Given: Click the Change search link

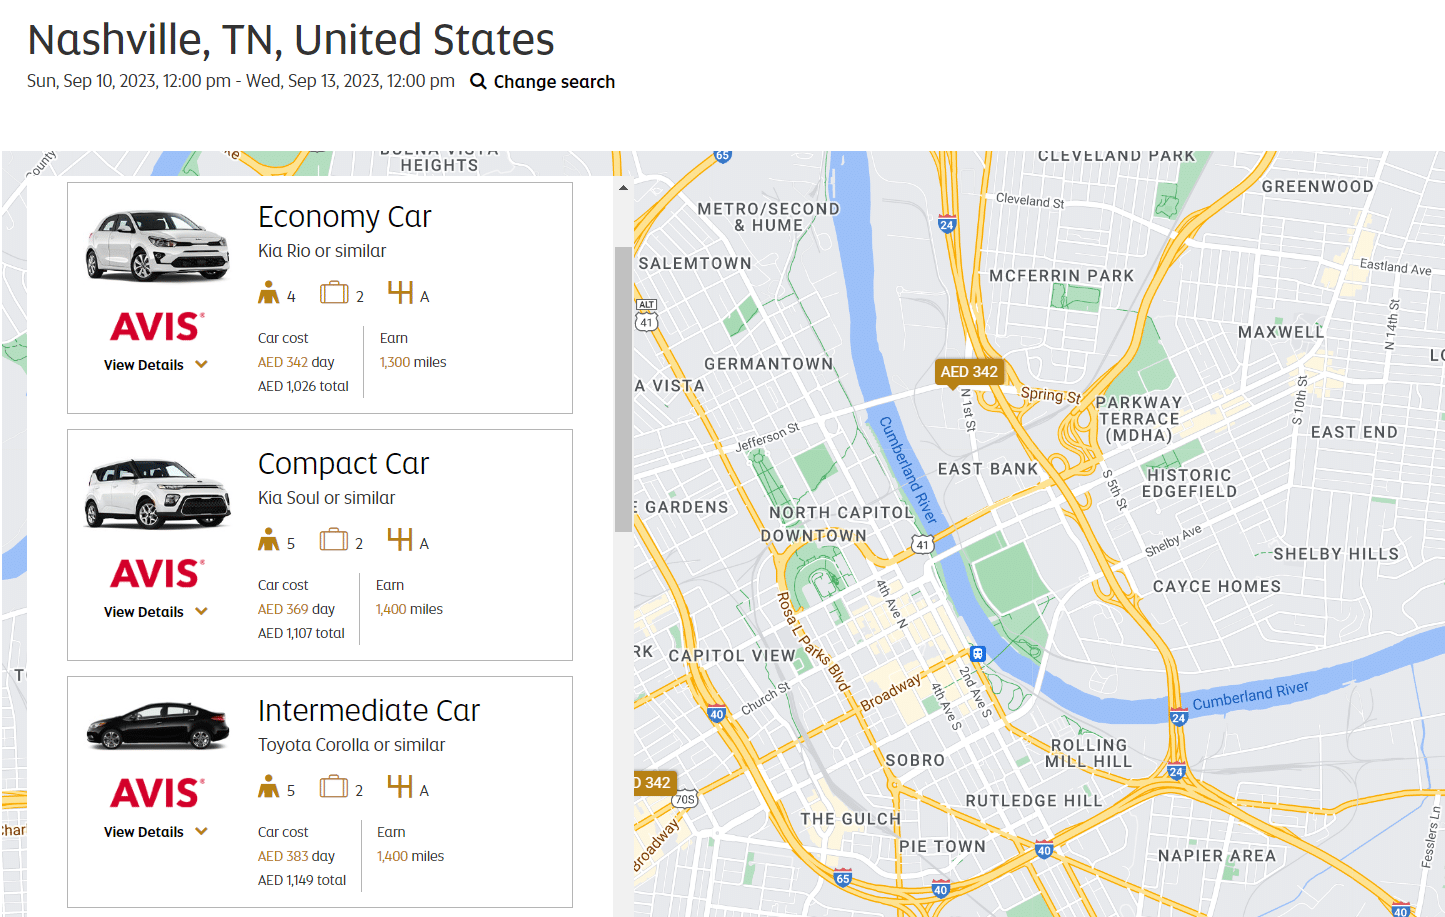Looking at the screenshot, I should [554, 82].
